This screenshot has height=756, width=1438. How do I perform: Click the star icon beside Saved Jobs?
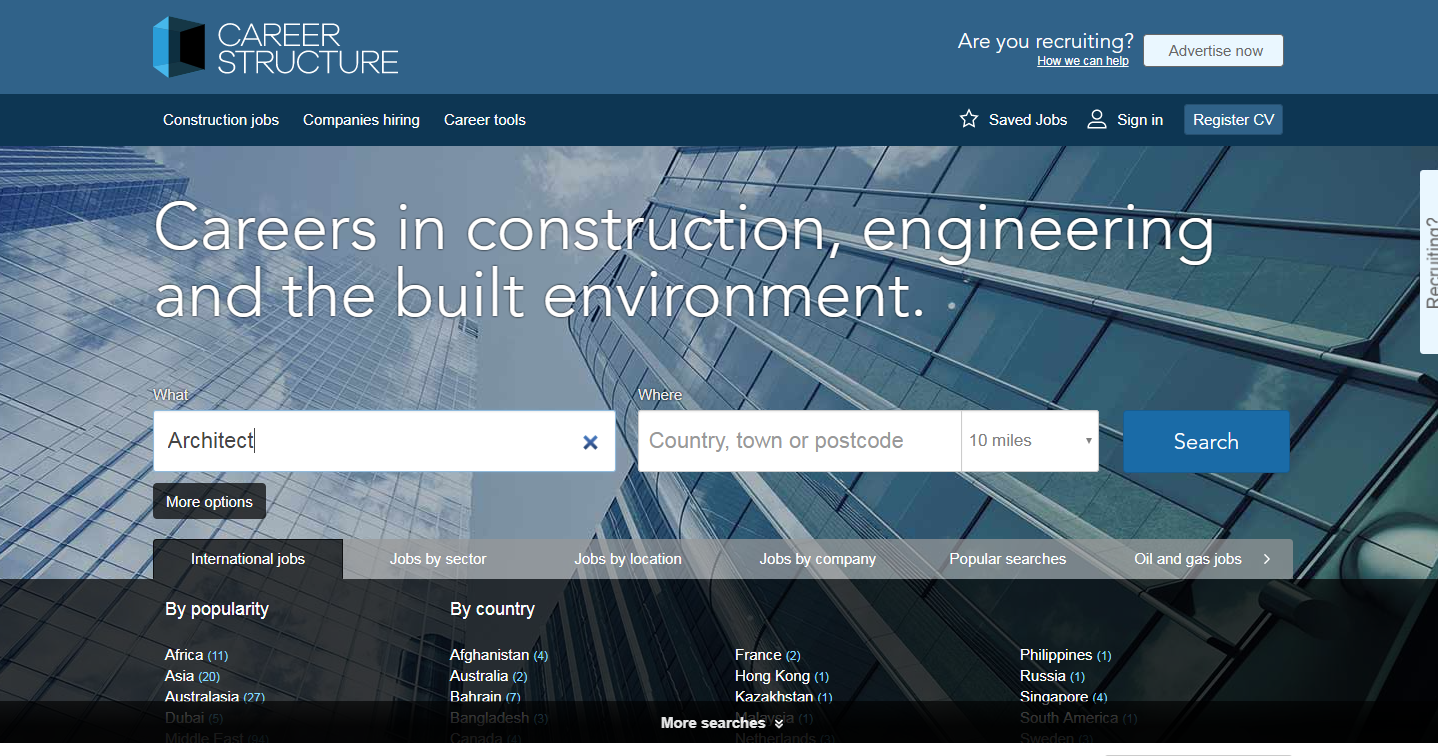(967, 118)
